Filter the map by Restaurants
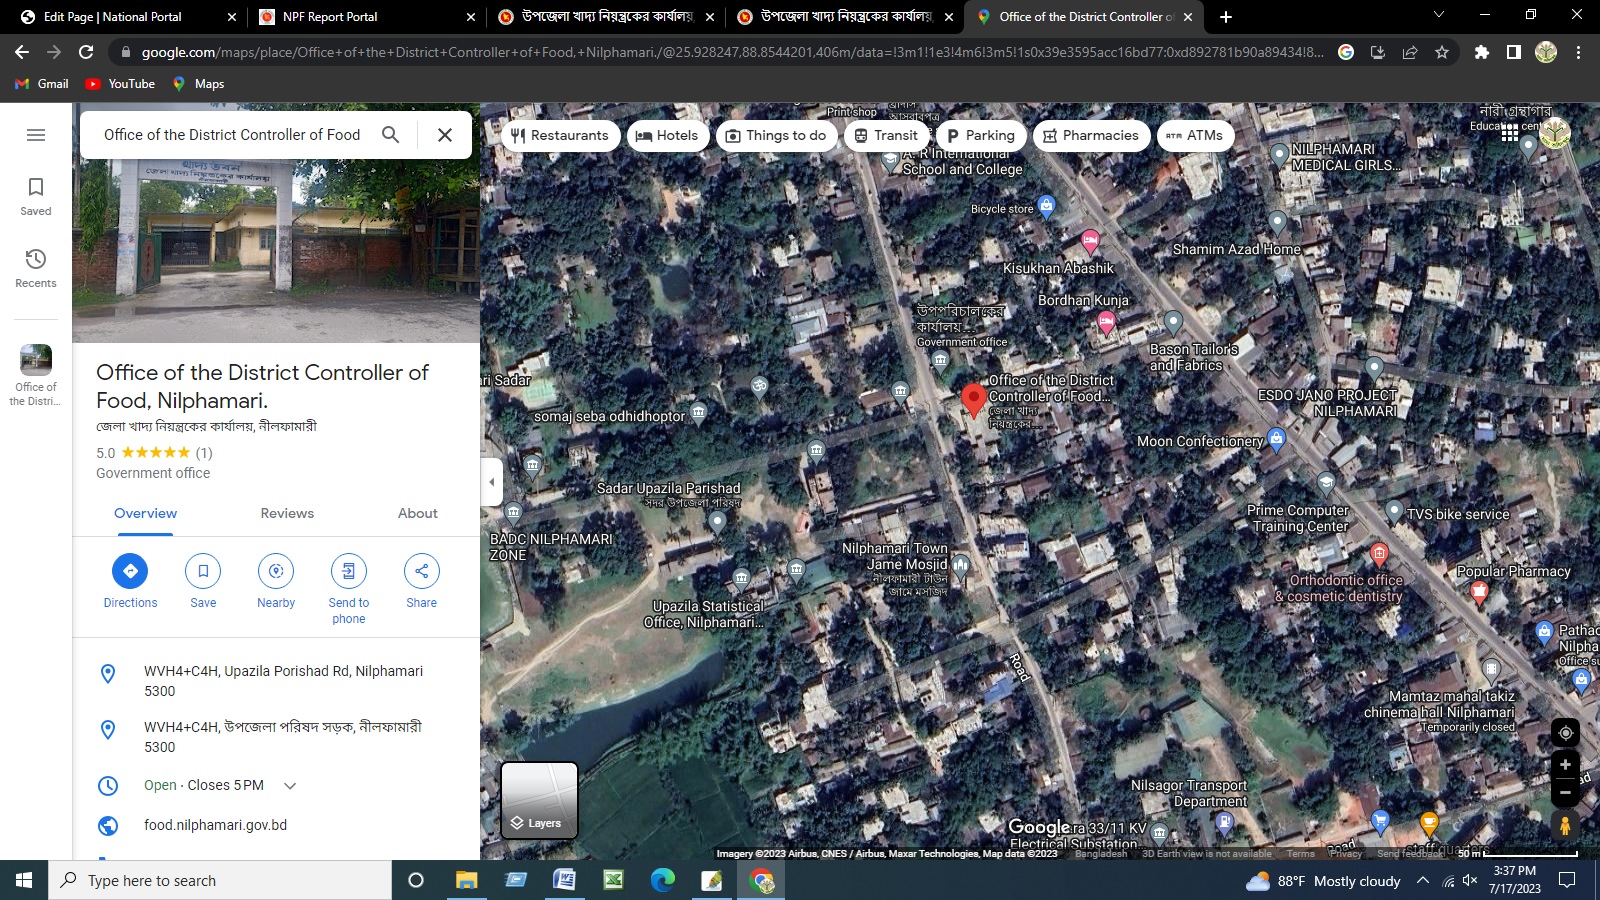The height and width of the screenshot is (900, 1600). coord(560,136)
